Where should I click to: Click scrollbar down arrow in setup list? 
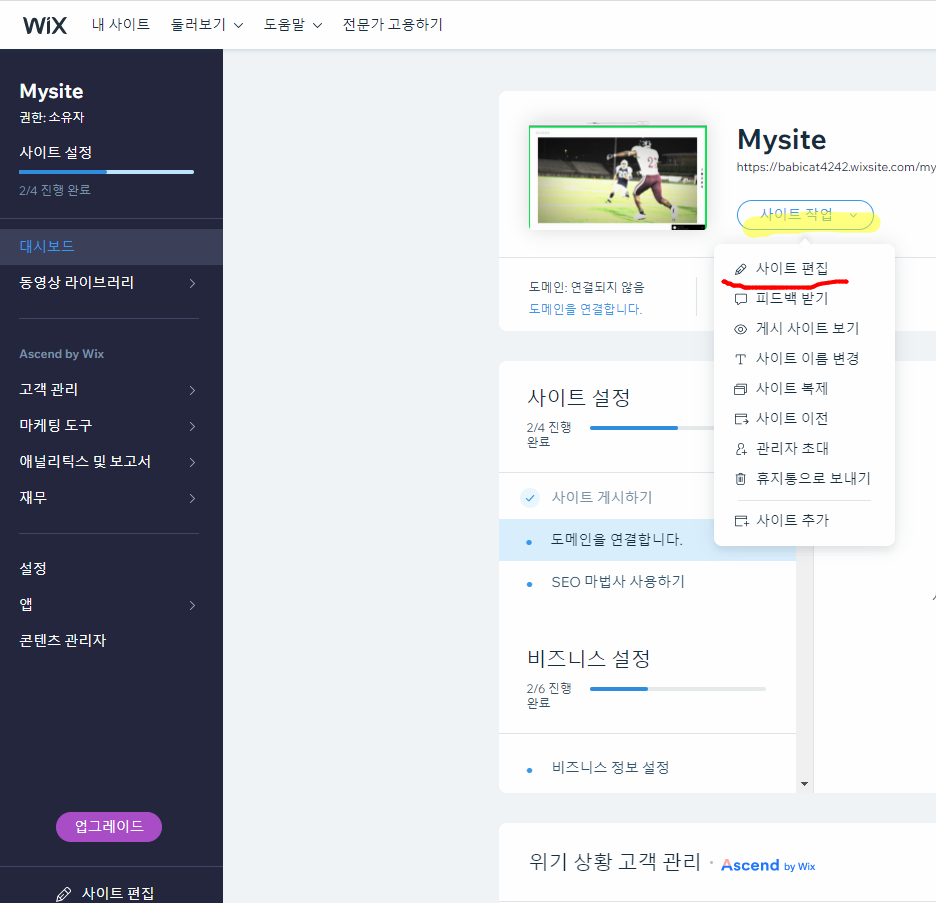point(804,784)
